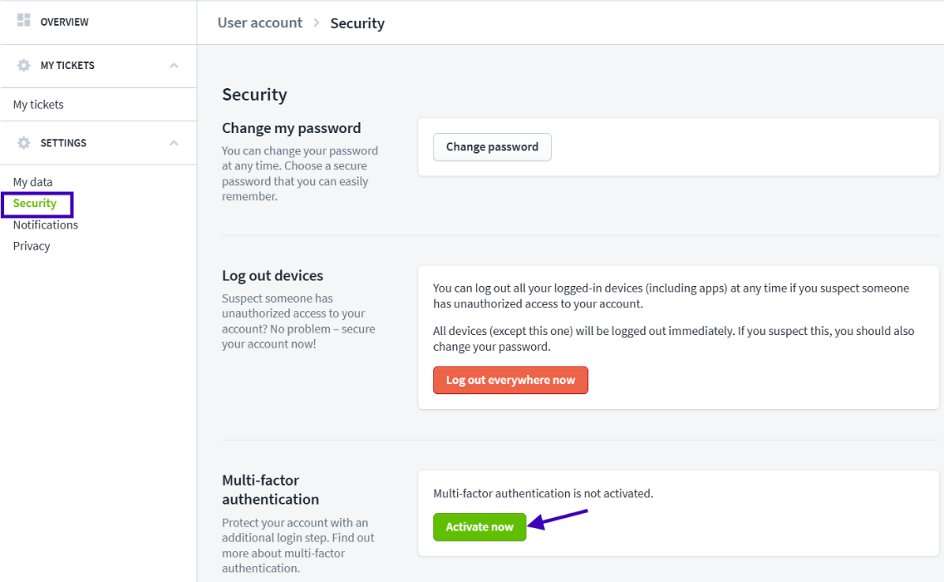
Task: Collapse the My Tickets section chevron
Action: [174, 65]
